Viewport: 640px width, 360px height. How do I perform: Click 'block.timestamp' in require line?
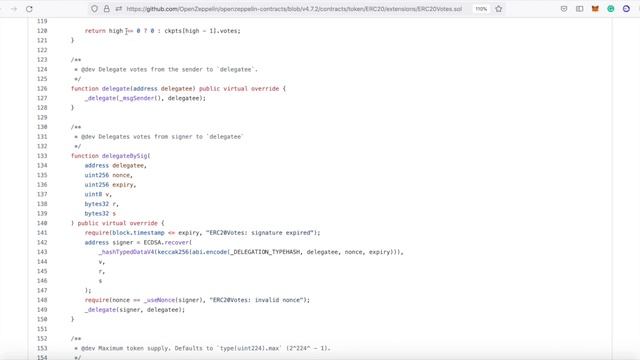point(138,233)
